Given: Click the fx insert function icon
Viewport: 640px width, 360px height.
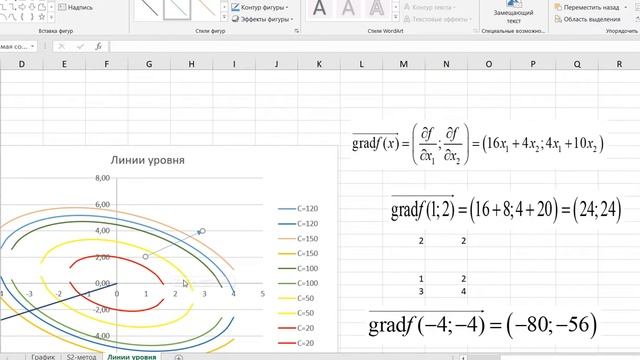Looking at the screenshot, I should pos(98,46).
